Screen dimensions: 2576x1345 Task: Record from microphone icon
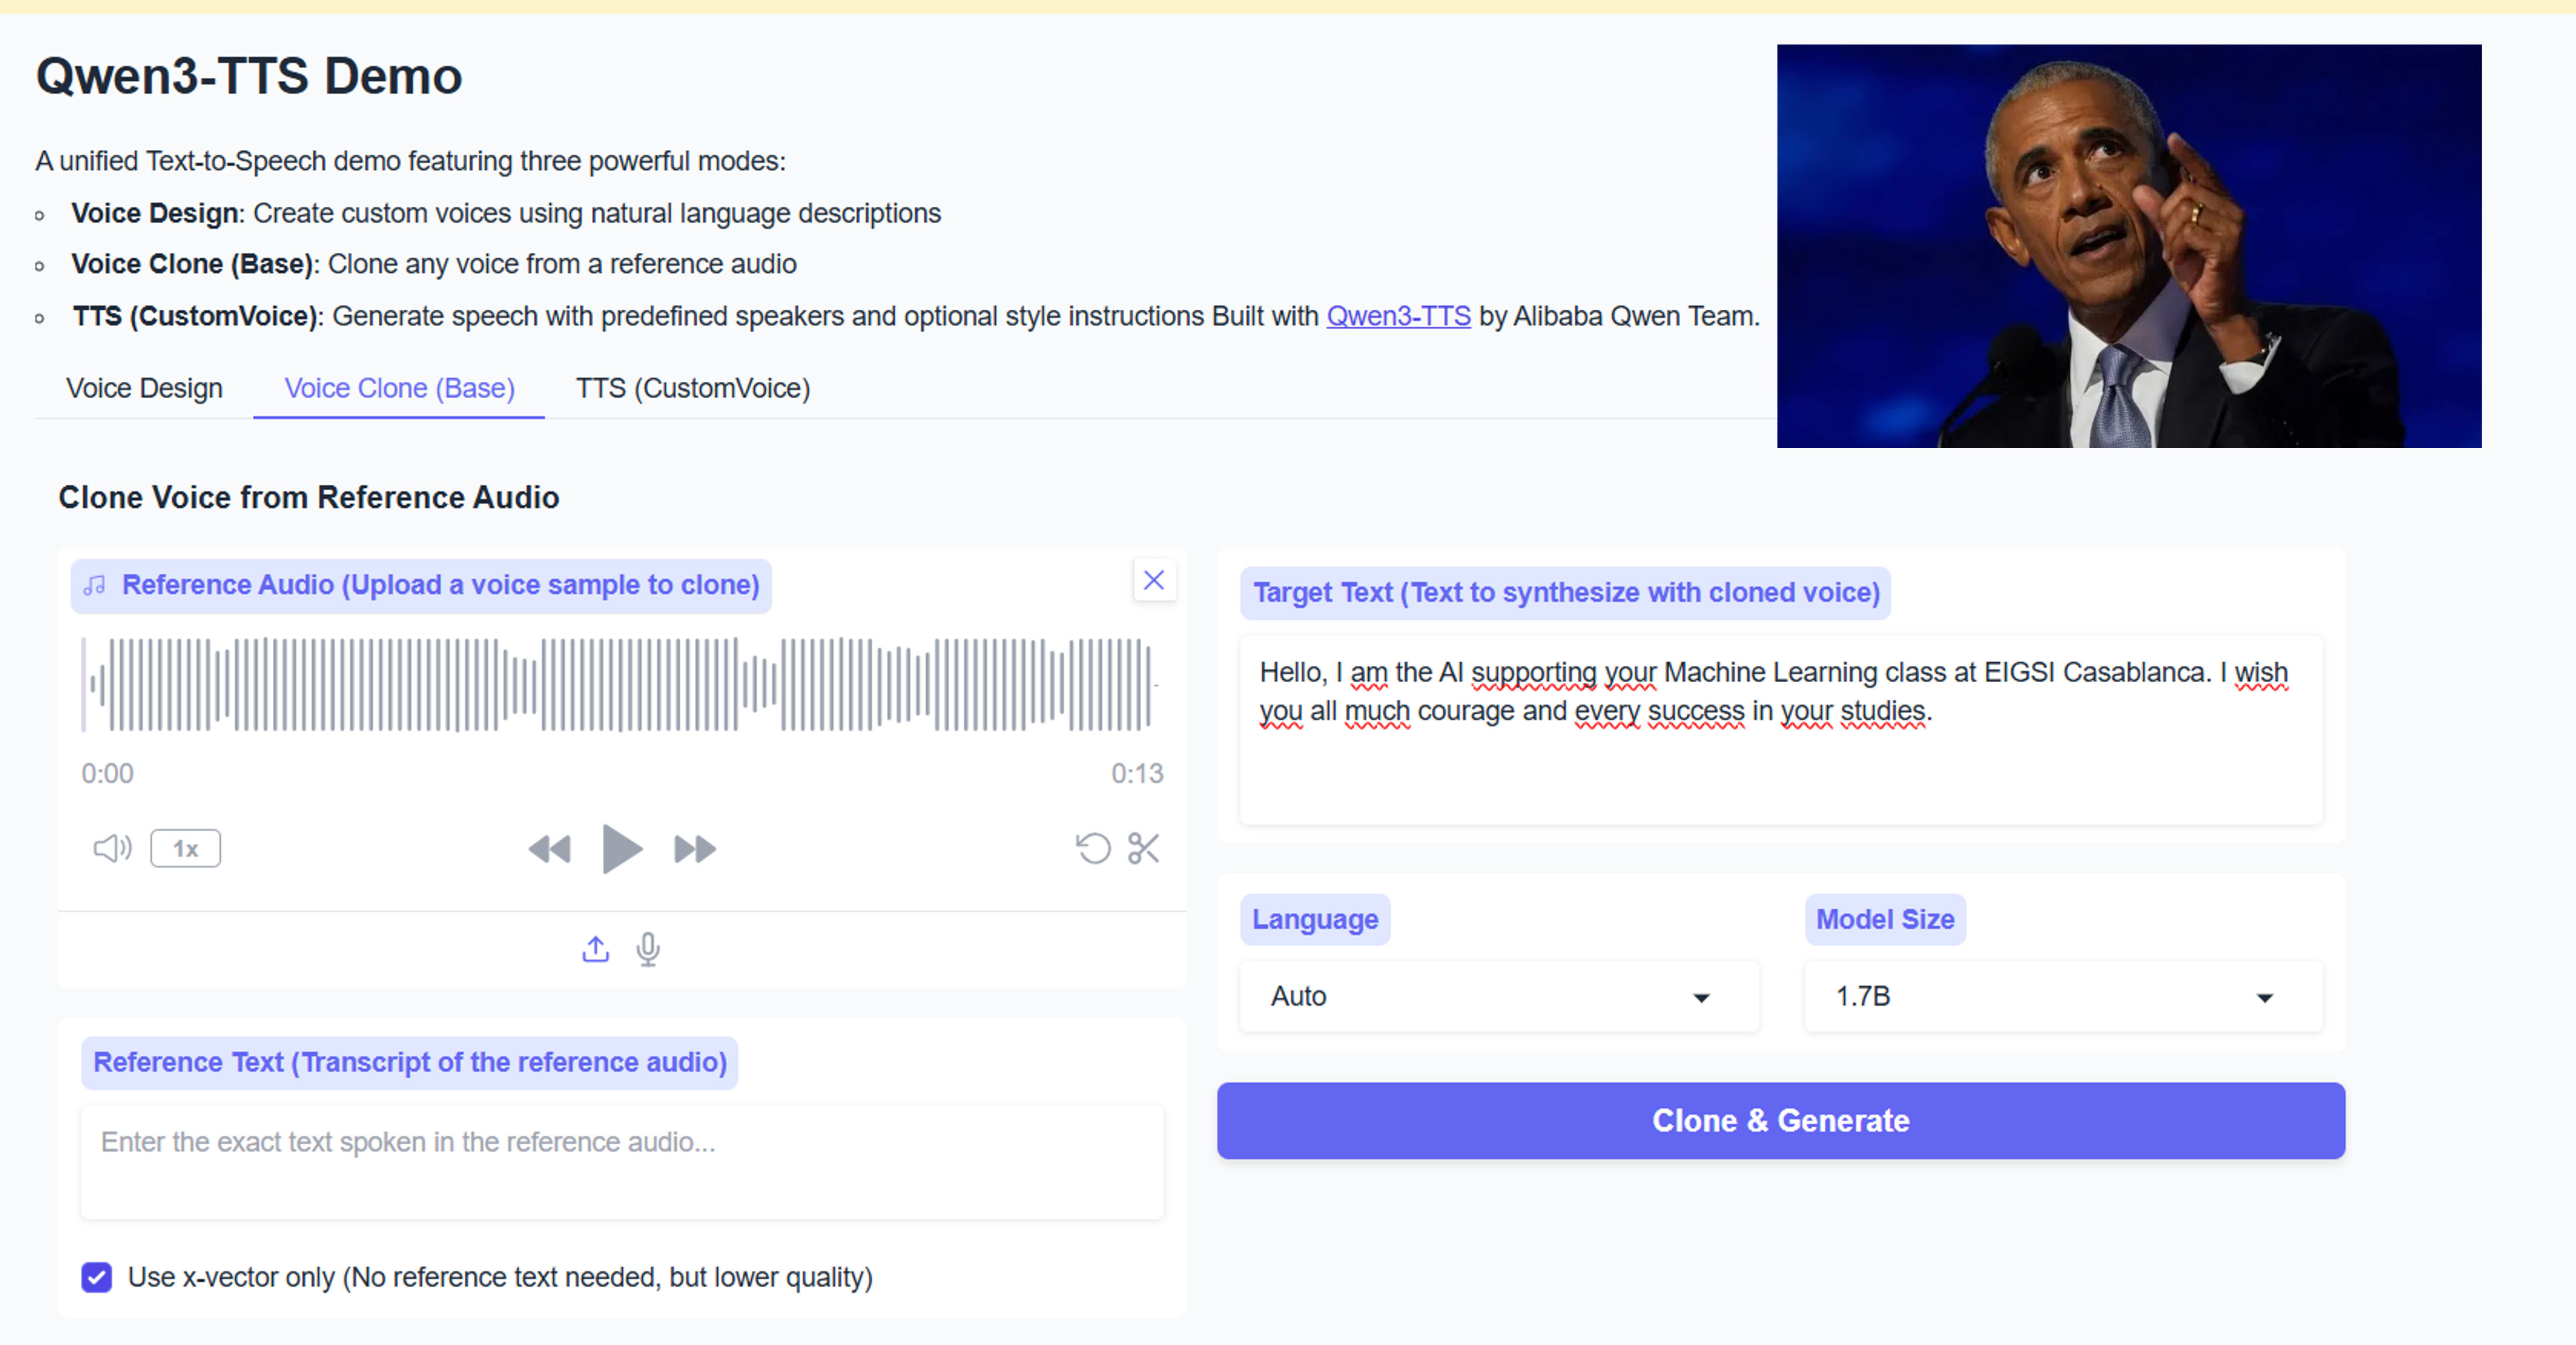[x=648, y=949]
